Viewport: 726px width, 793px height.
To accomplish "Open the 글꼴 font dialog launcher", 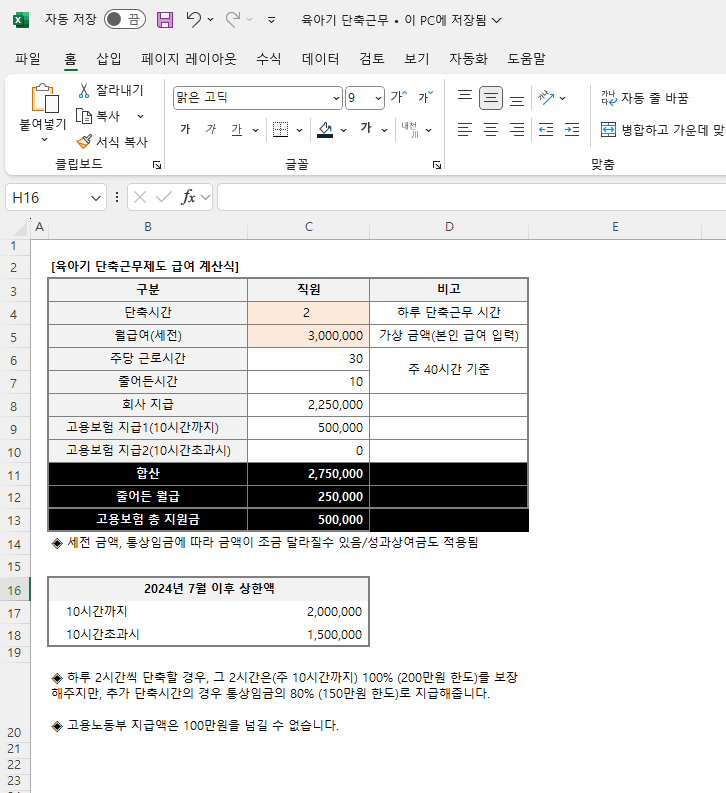I will pos(437,165).
